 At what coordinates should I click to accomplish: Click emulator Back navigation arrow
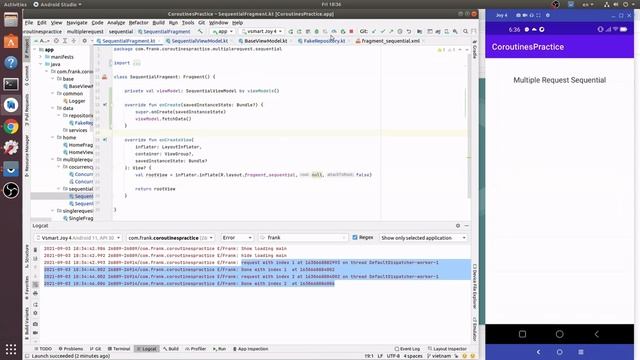click(597, 334)
